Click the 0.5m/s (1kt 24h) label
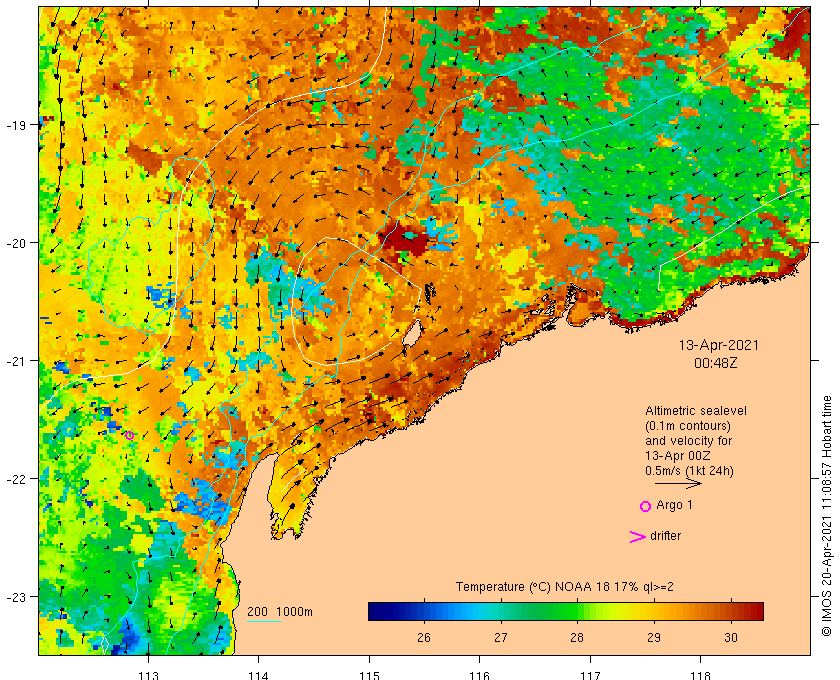 [689, 471]
